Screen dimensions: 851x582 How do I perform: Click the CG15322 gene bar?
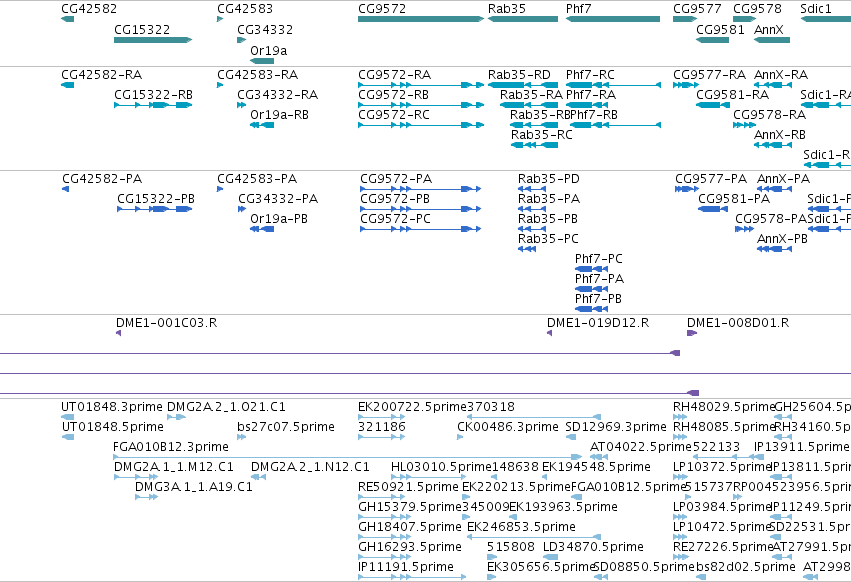153,40
